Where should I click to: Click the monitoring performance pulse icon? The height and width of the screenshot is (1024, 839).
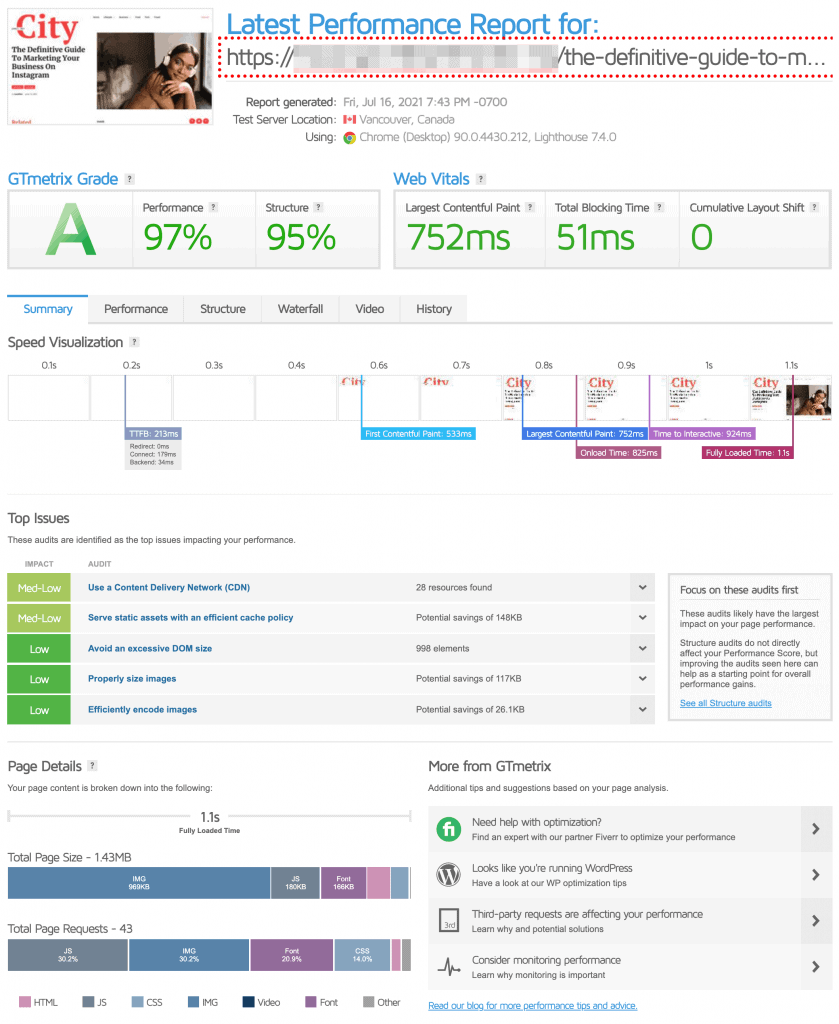point(449,967)
